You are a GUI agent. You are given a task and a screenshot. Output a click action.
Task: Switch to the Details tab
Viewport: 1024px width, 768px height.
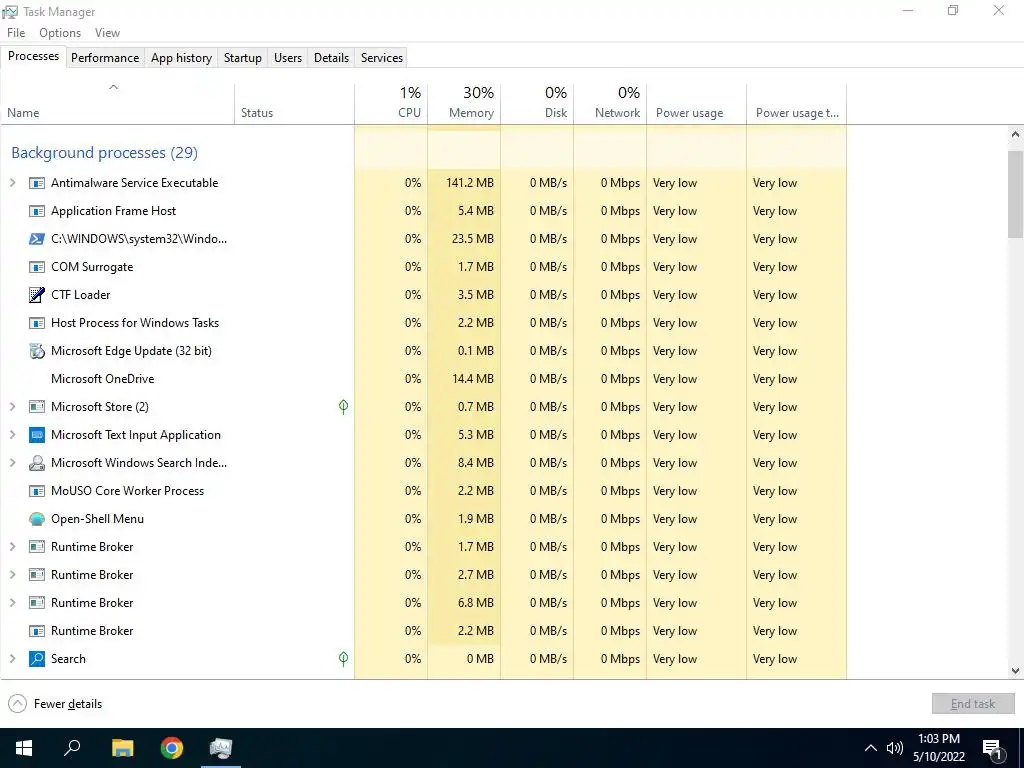331,57
